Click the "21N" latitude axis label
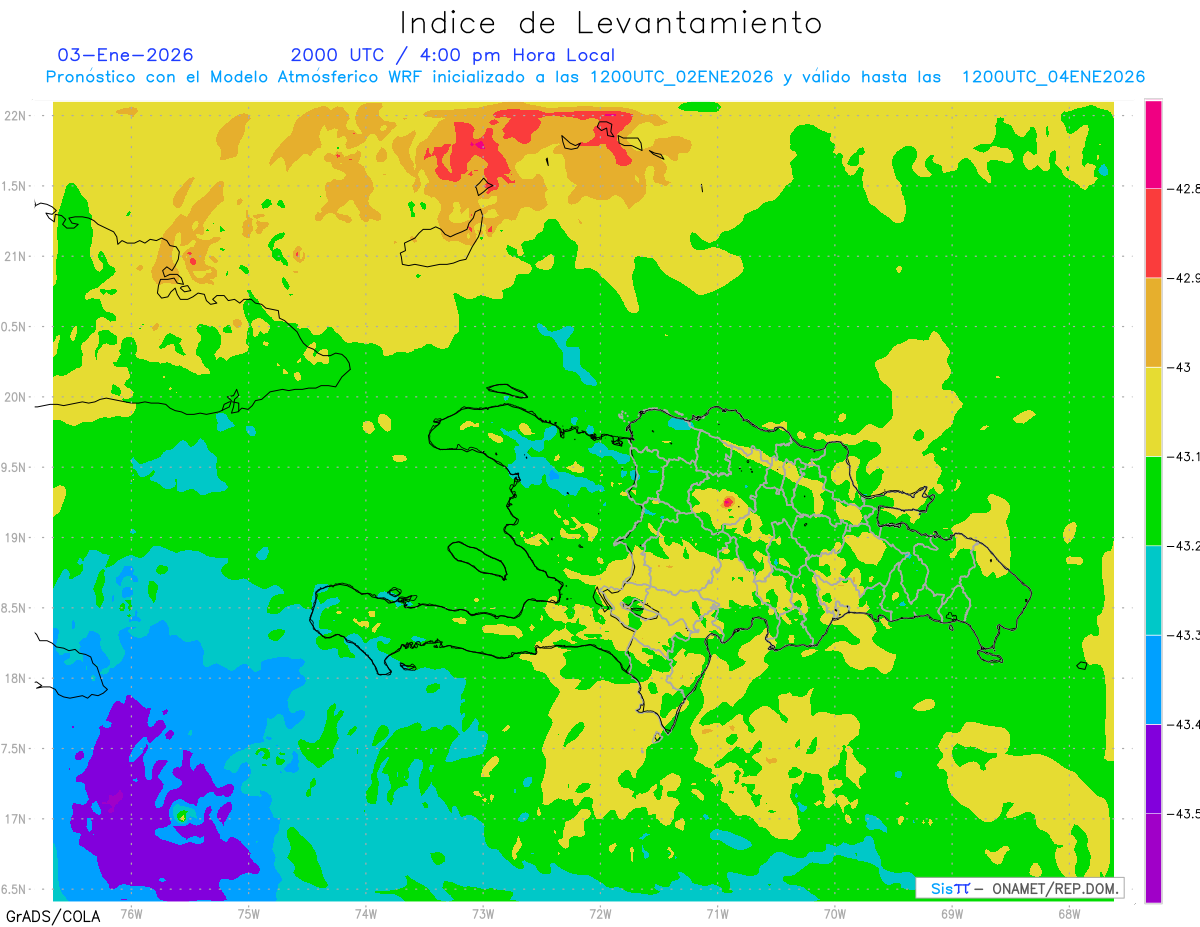1200x927 pixels. point(15,256)
